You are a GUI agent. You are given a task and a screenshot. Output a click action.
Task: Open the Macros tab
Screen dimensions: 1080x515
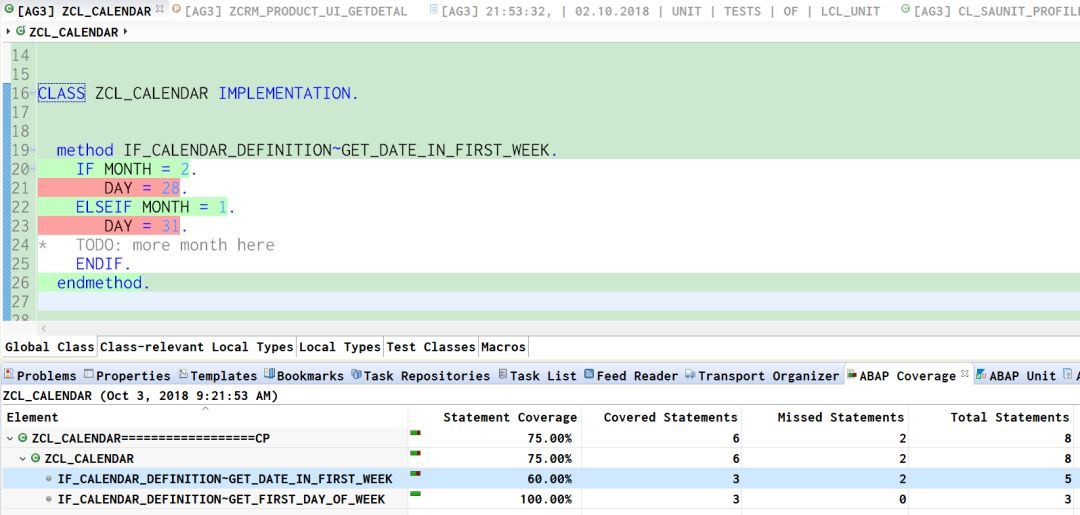pyautogui.click(x=503, y=347)
